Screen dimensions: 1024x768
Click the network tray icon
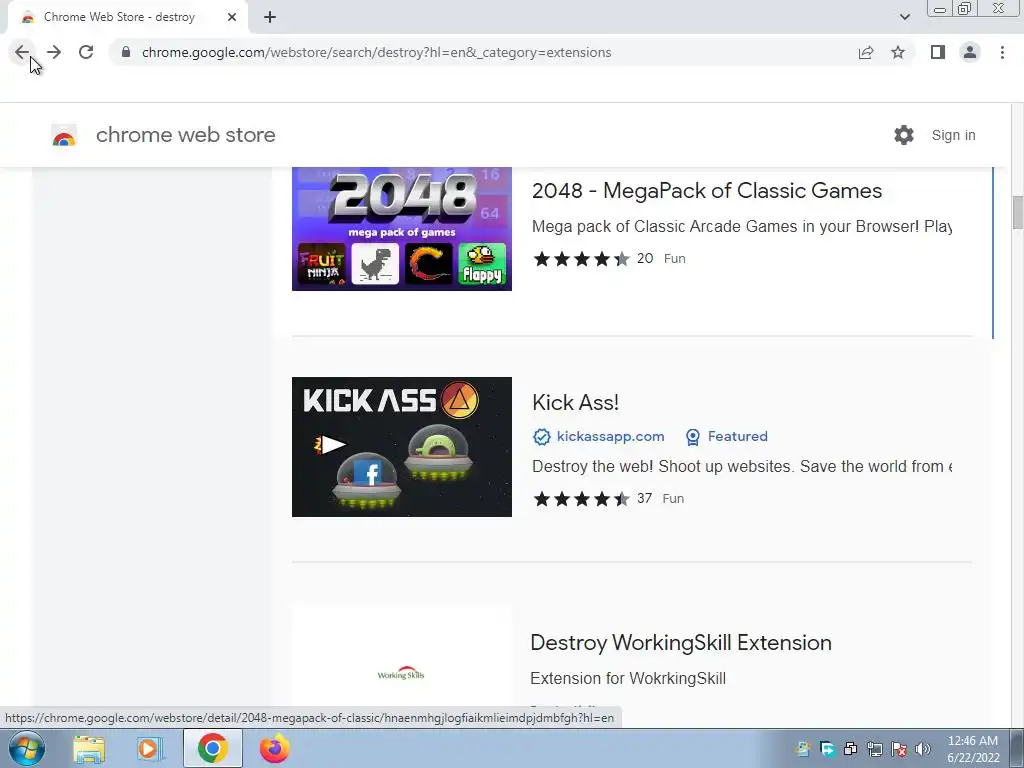point(875,749)
